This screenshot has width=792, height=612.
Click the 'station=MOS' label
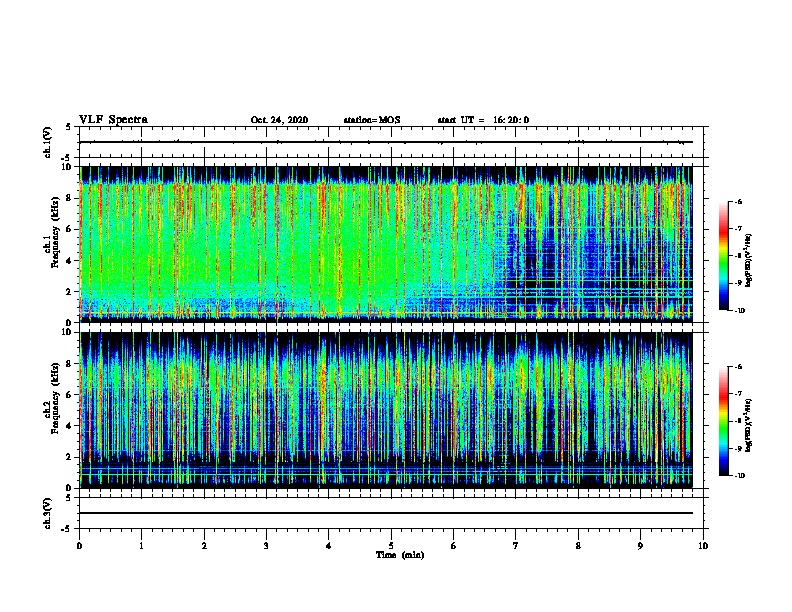pyautogui.click(x=372, y=120)
